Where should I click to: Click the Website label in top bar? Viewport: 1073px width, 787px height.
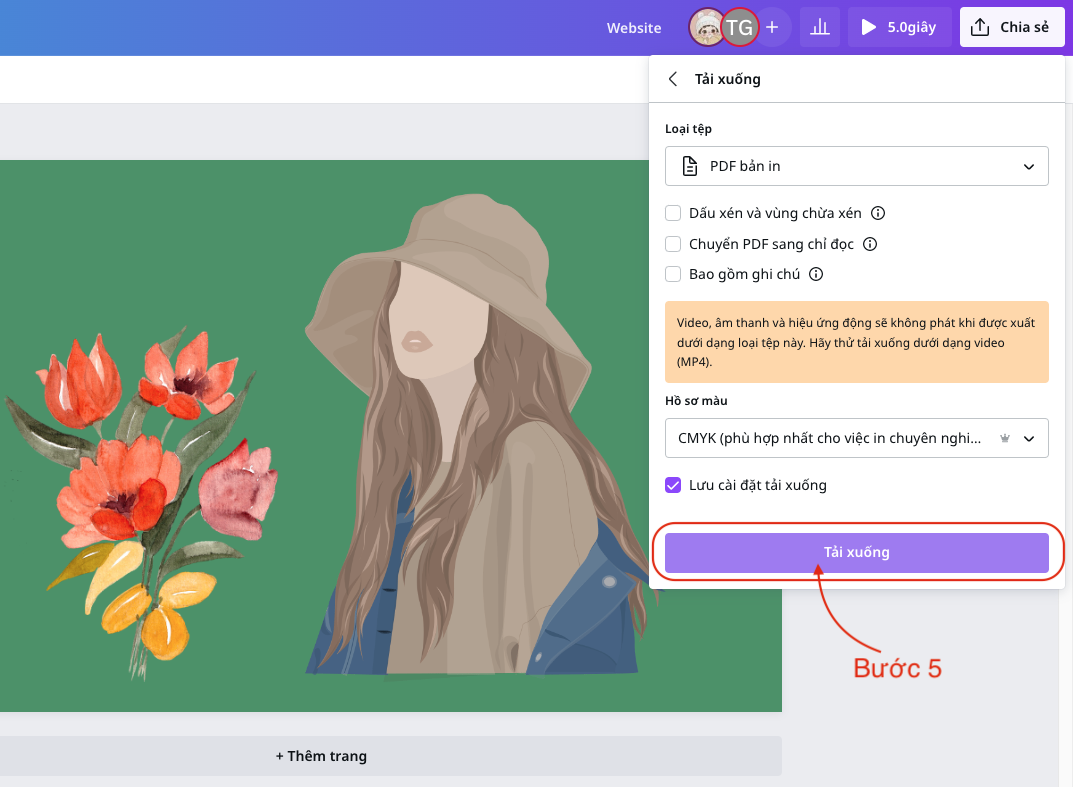(634, 28)
